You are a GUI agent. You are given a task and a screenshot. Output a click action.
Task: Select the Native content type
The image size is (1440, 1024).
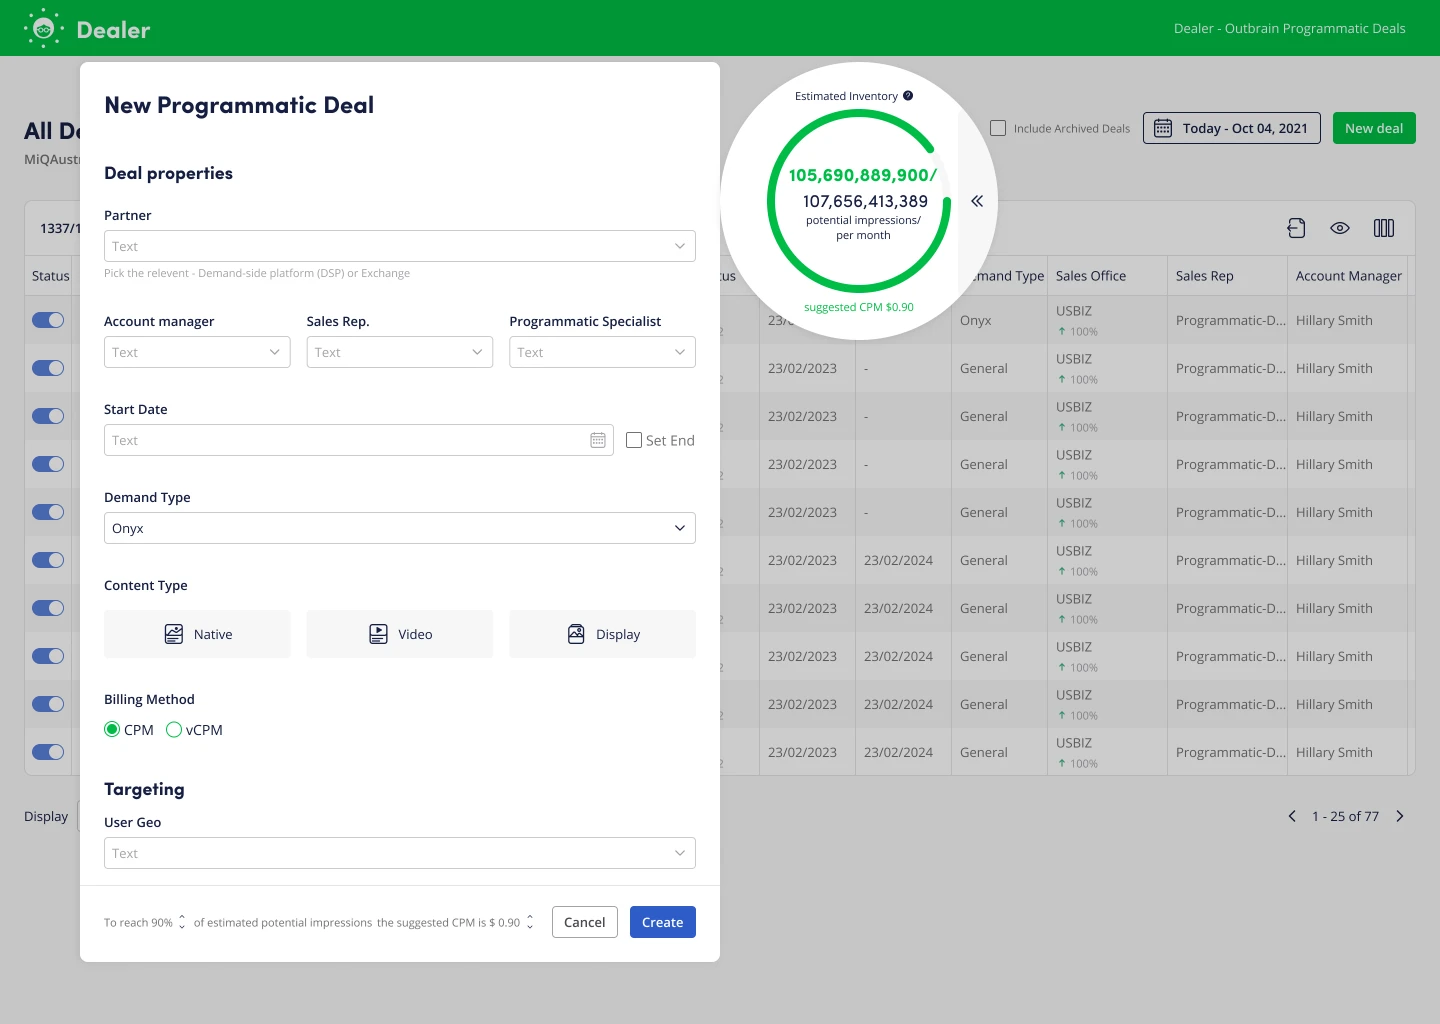point(197,634)
